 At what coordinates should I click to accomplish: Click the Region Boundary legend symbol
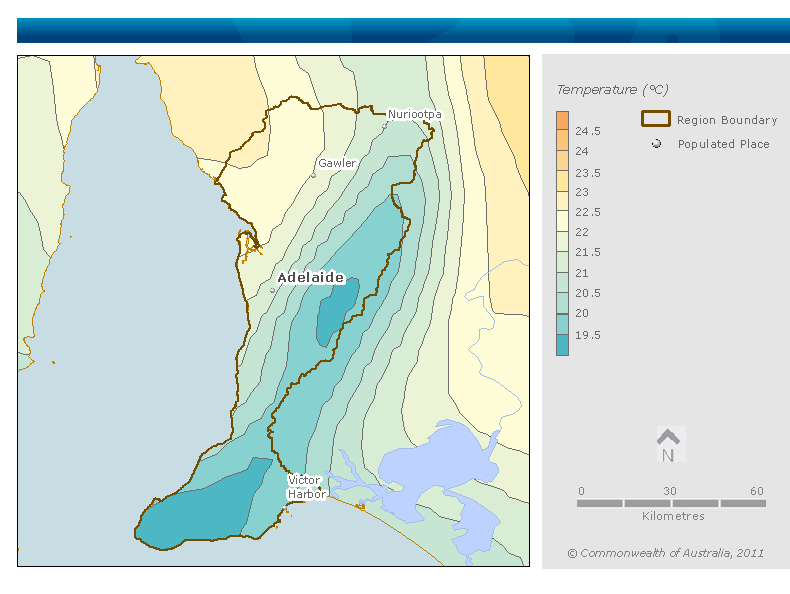click(655, 119)
